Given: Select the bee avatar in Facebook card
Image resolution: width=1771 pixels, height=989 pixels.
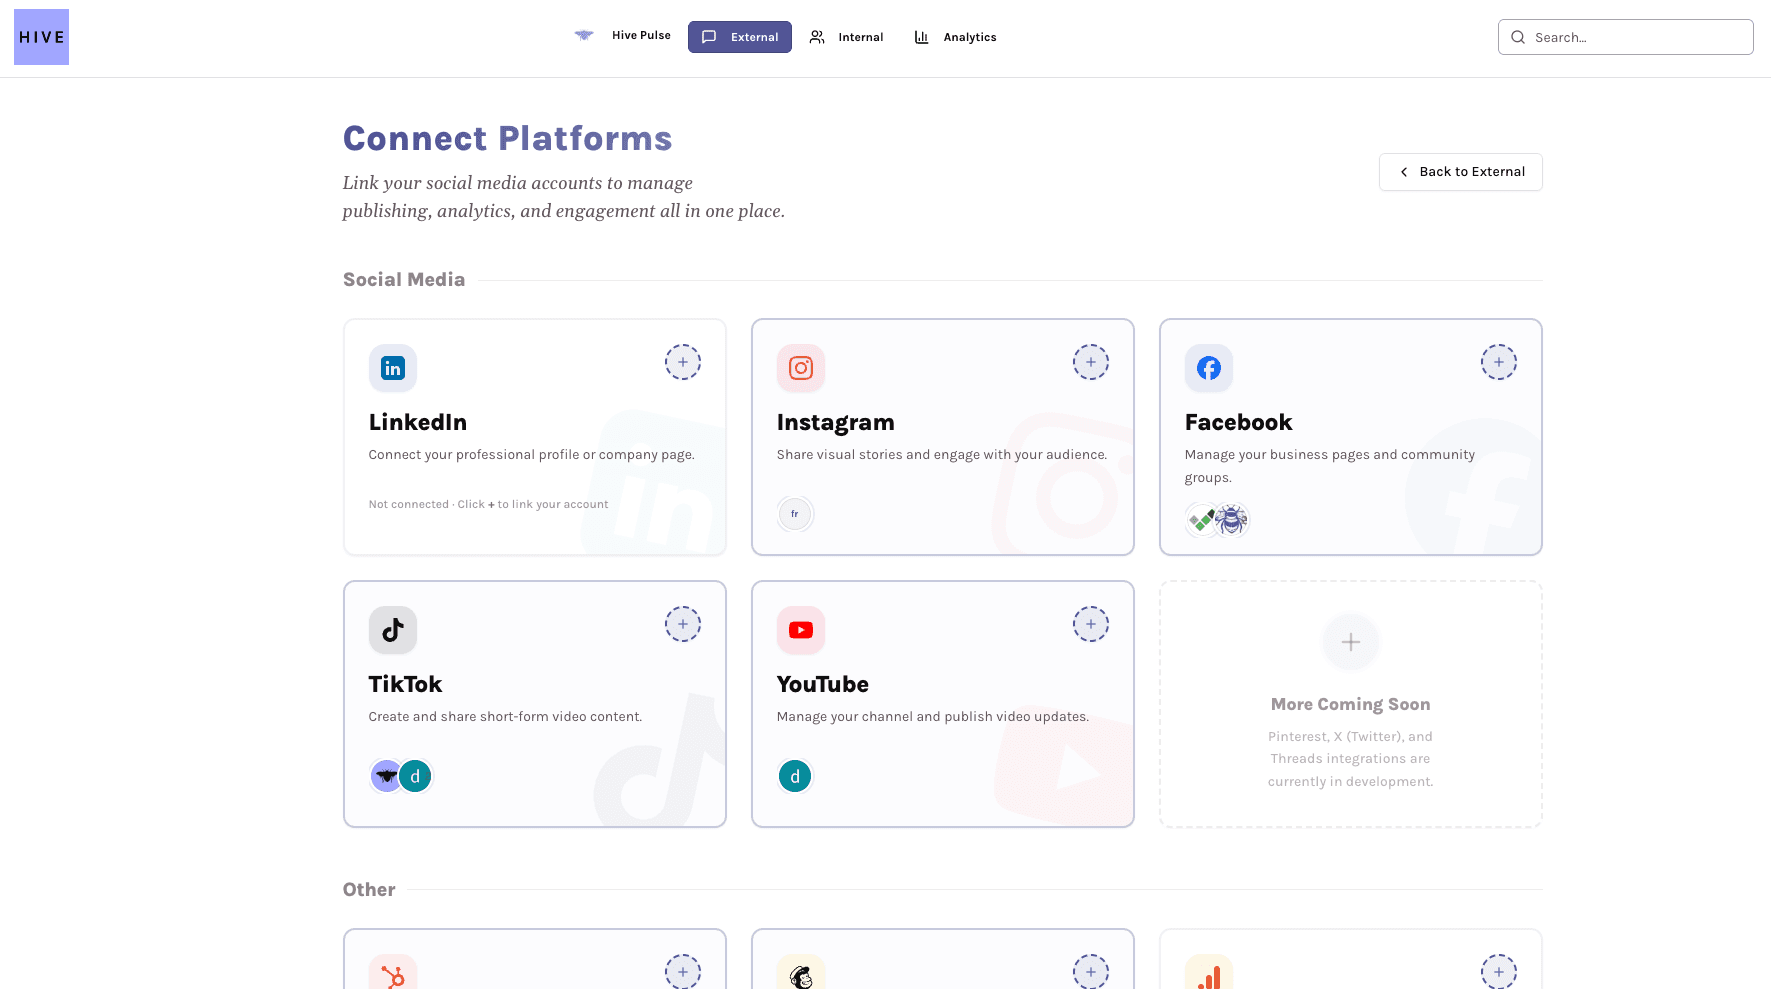Looking at the screenshot, I should click(x=1232, y=520).
